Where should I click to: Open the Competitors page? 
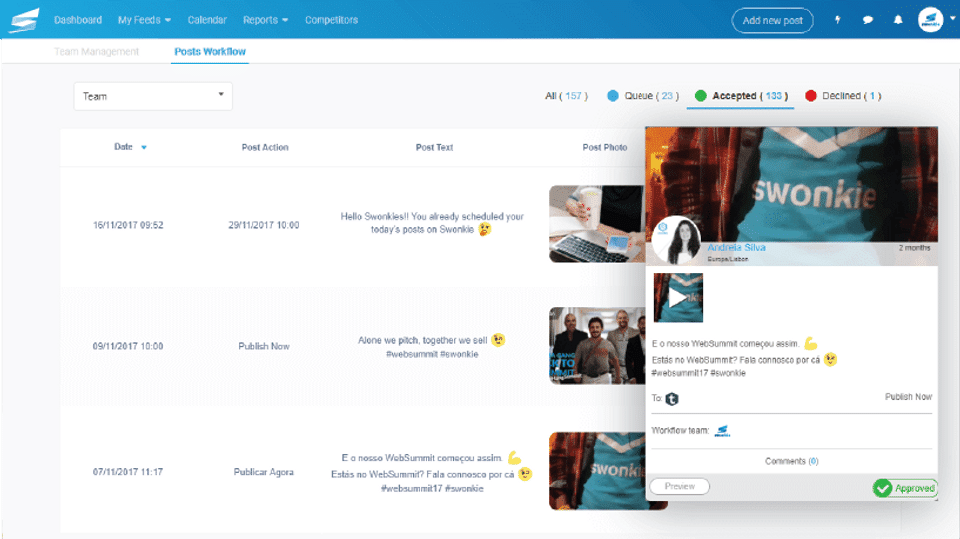(x=331, y=20)
